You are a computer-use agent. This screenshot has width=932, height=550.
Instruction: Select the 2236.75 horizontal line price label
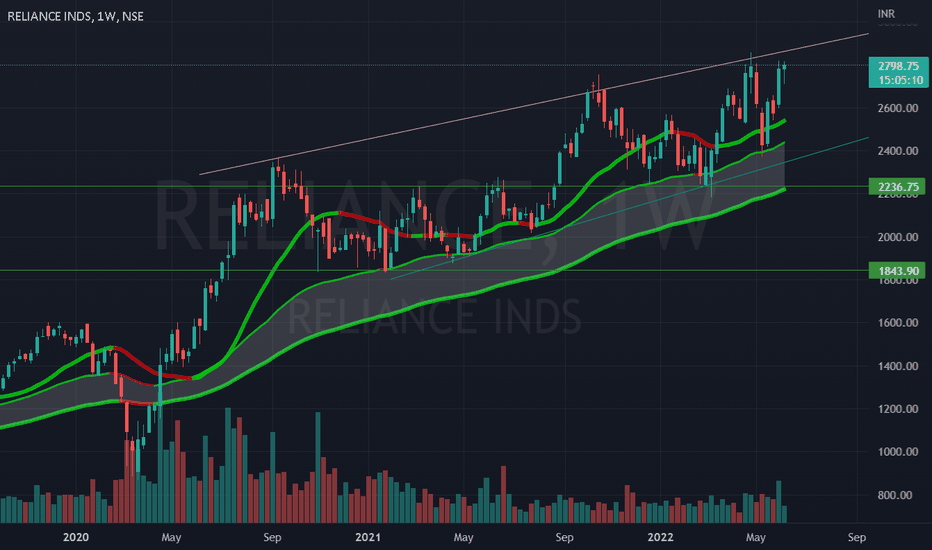coord(898,187)
